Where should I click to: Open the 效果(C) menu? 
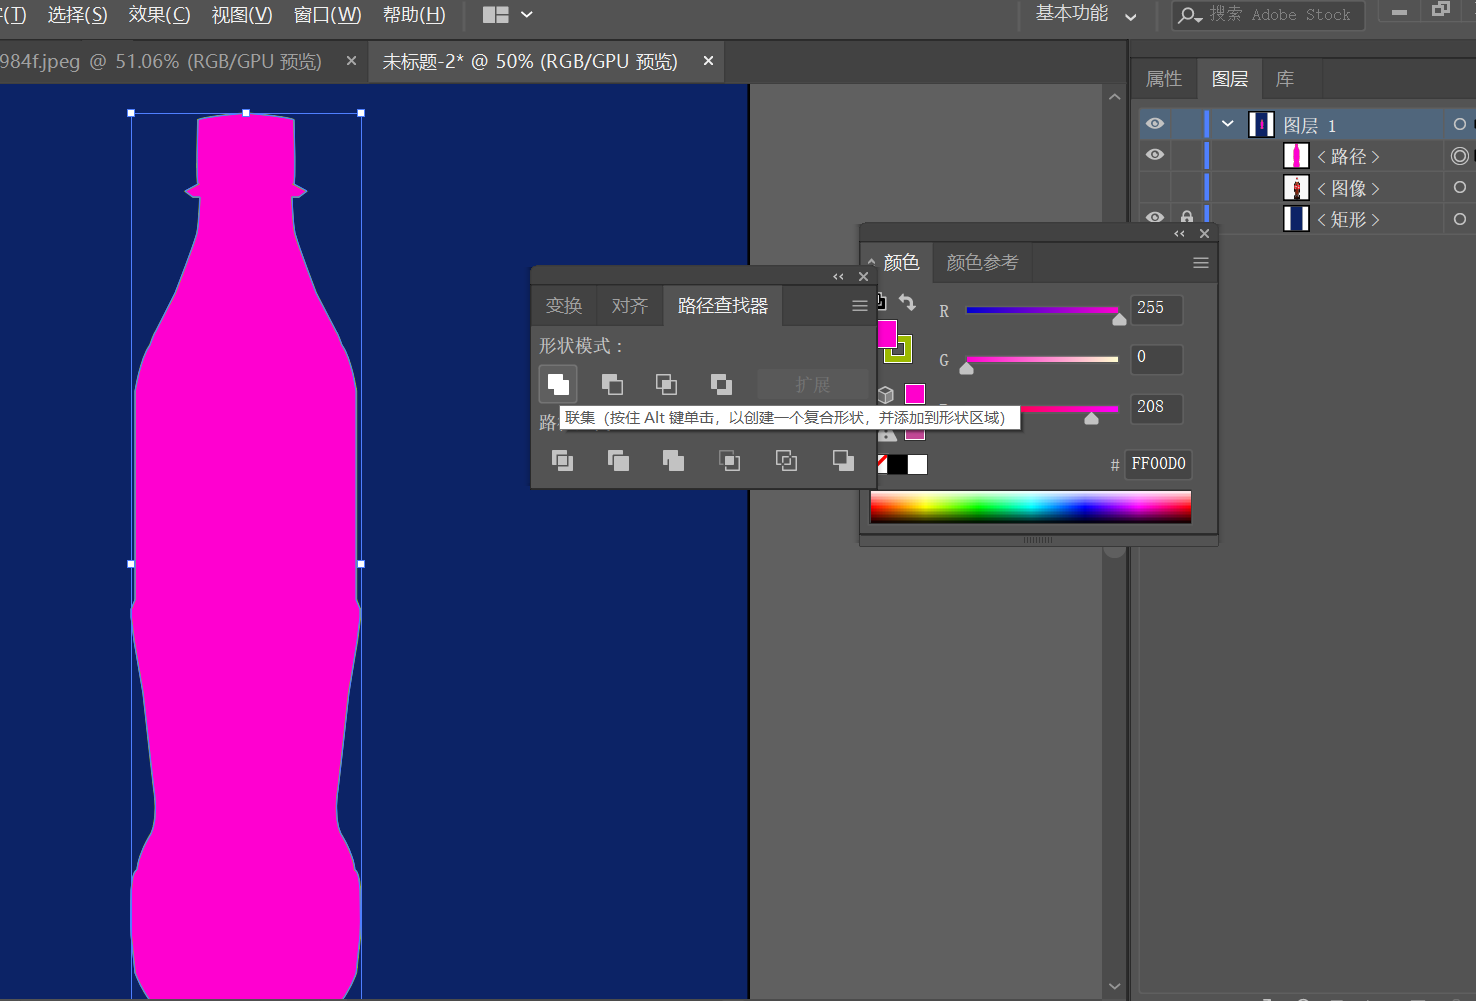(159, 15)
